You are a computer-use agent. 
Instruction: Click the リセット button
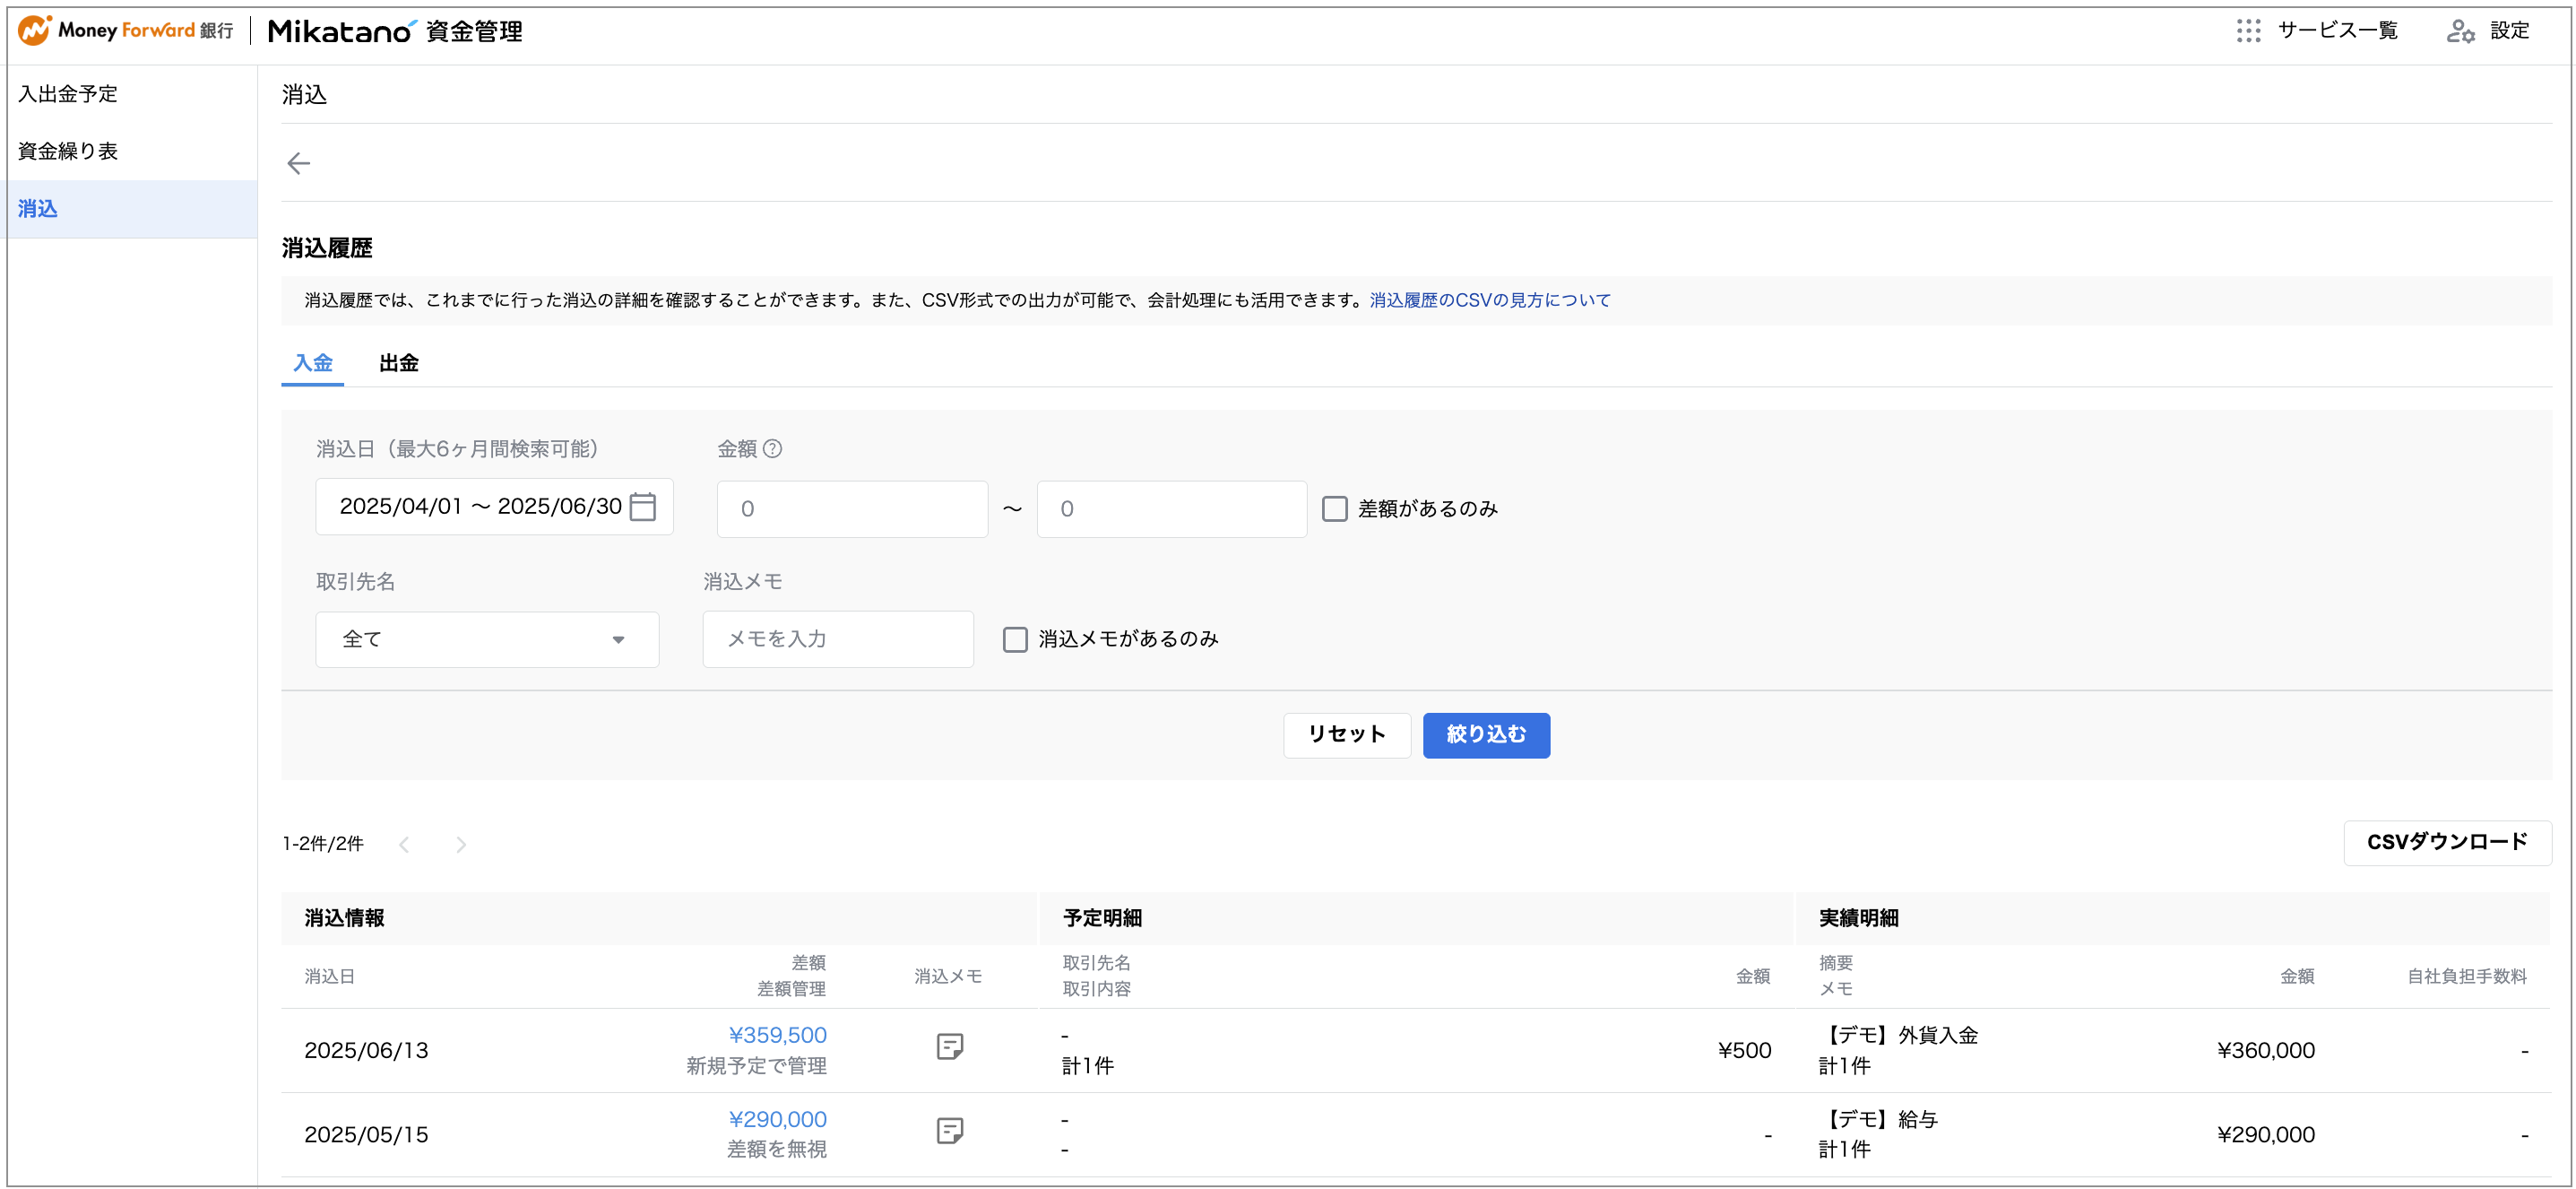coord(1347,735)
